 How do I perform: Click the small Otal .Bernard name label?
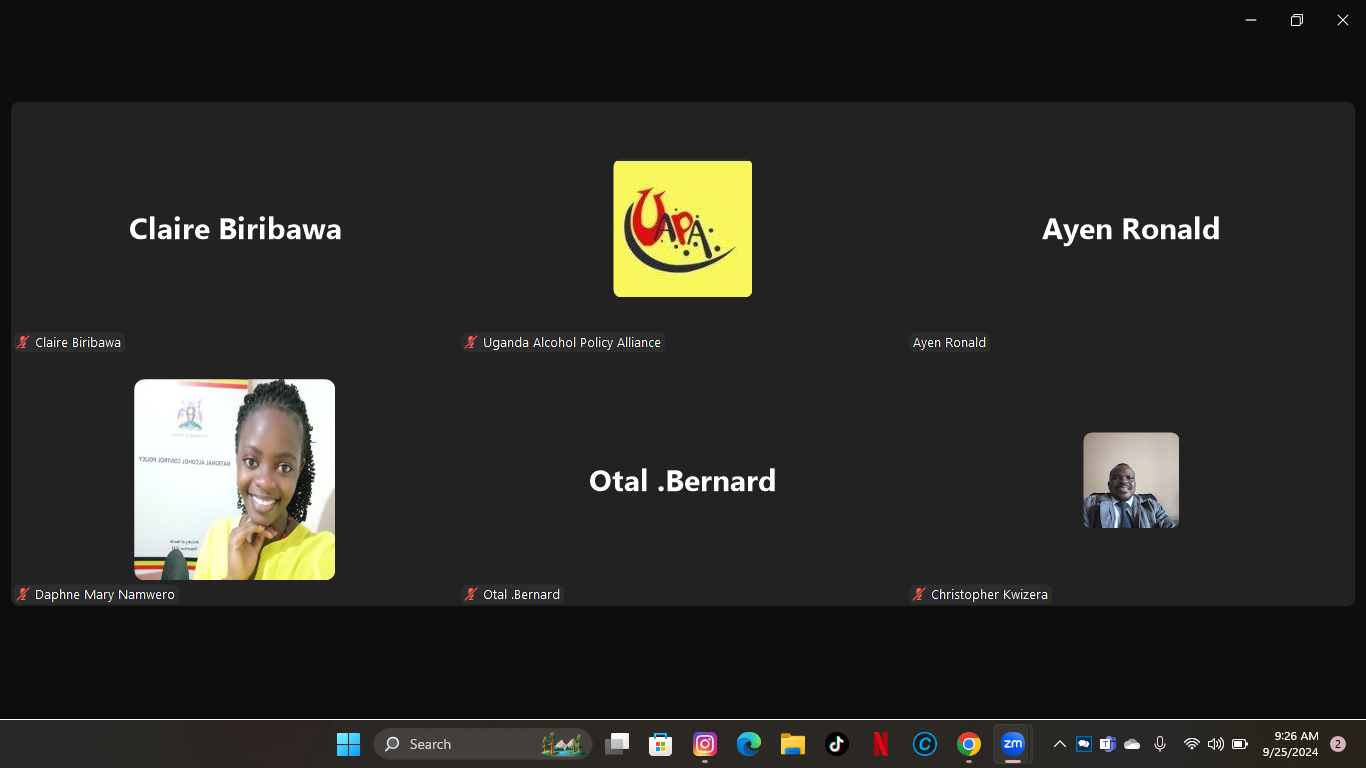click(521, 594)
